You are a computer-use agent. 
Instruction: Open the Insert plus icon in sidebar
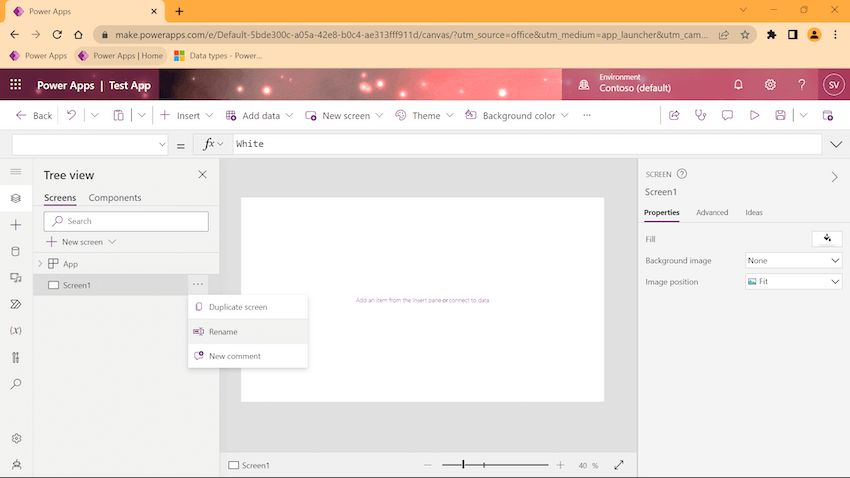(16, 225)
